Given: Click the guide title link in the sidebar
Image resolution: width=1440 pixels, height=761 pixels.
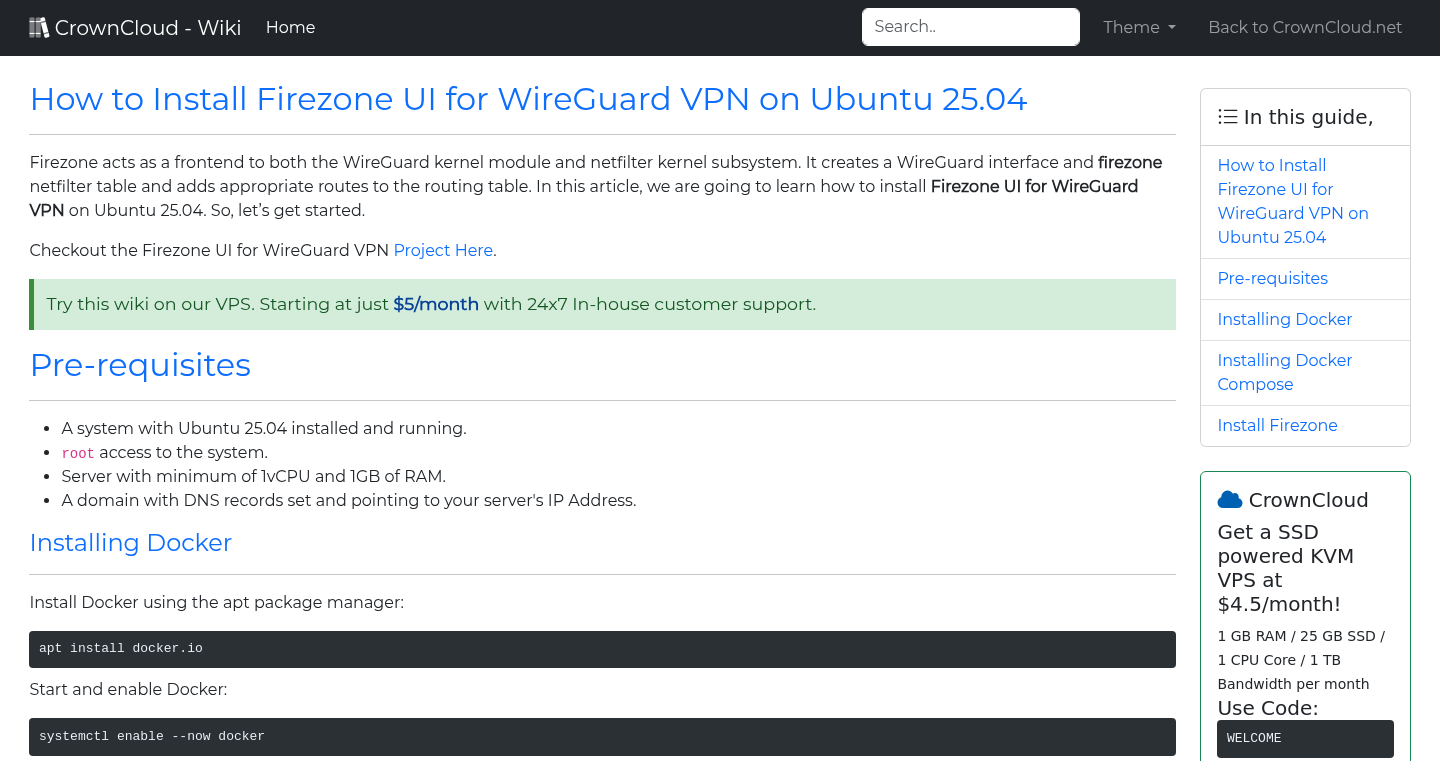Looking at the screenshot, I should [x=1293, y=201].
